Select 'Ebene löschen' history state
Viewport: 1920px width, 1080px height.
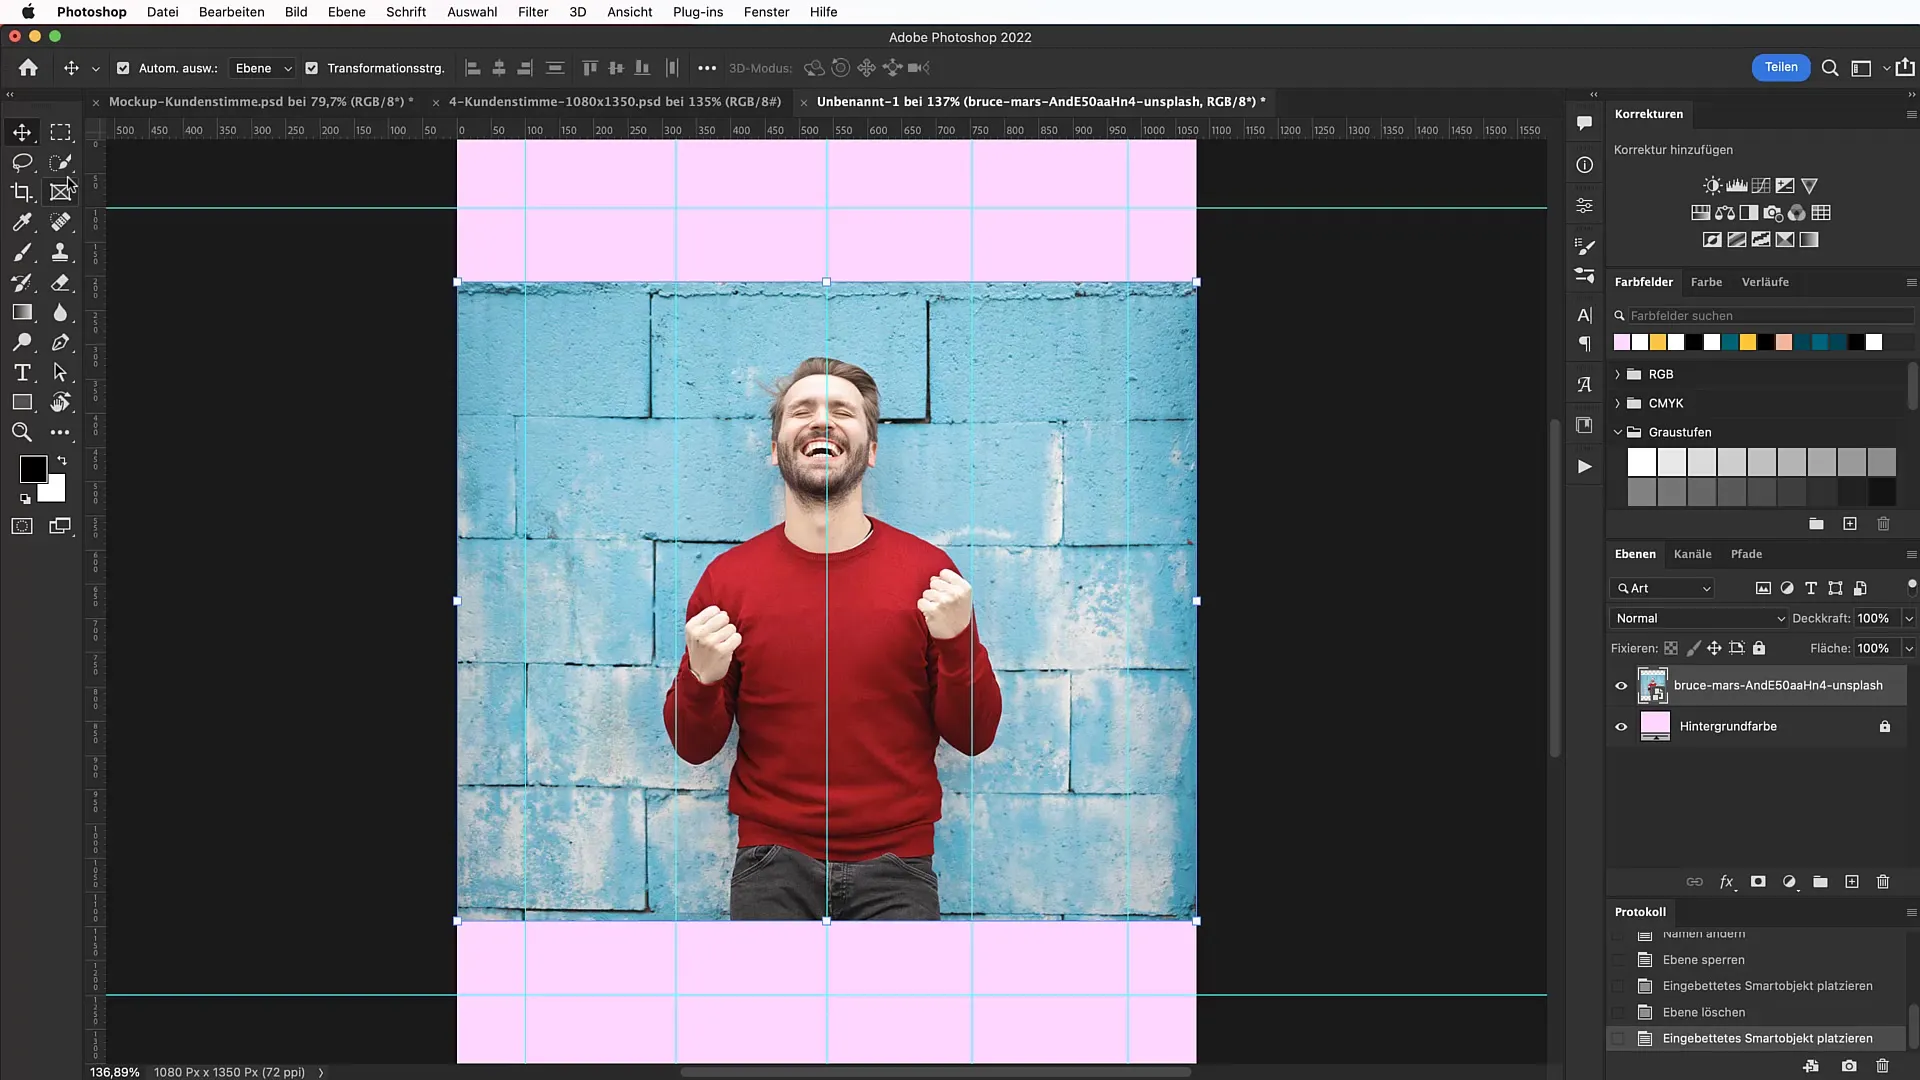coord(1703,1012)
